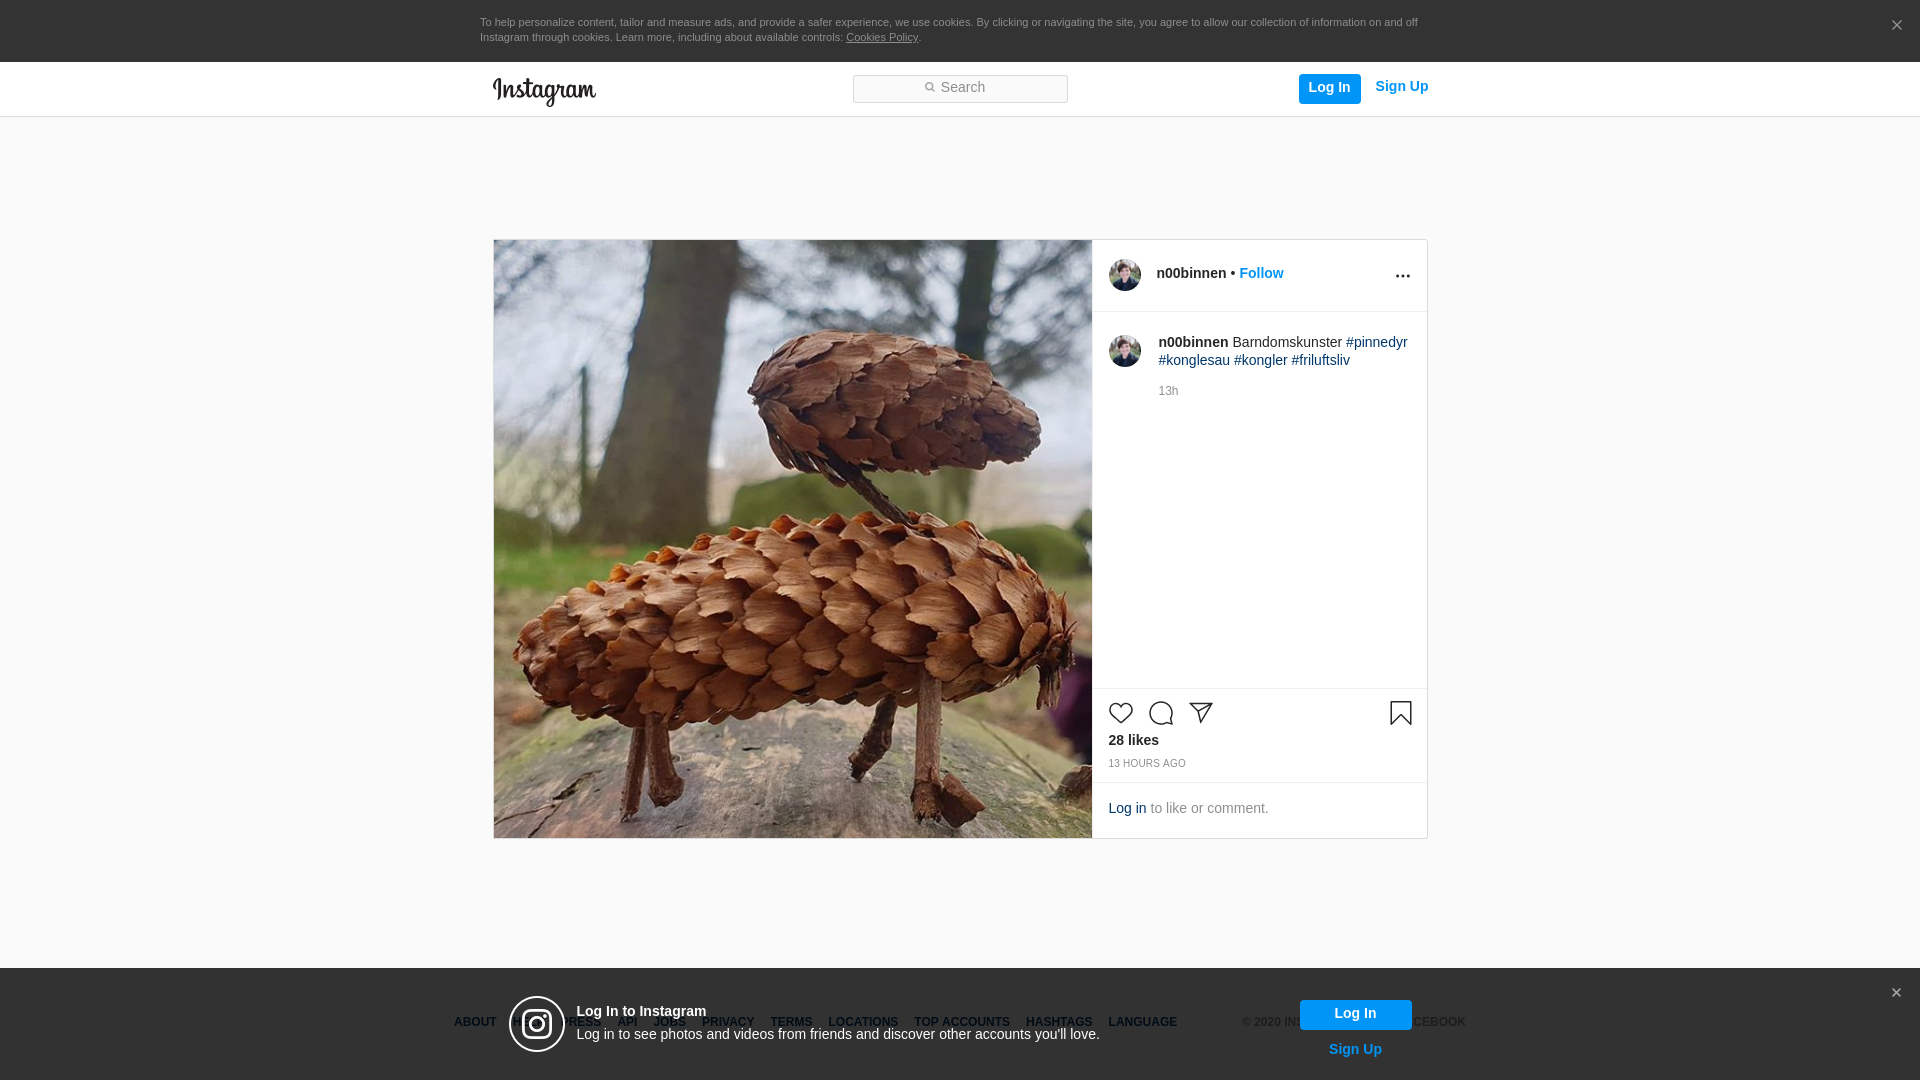
Task: Click the Search field
Action: [960, 88]
